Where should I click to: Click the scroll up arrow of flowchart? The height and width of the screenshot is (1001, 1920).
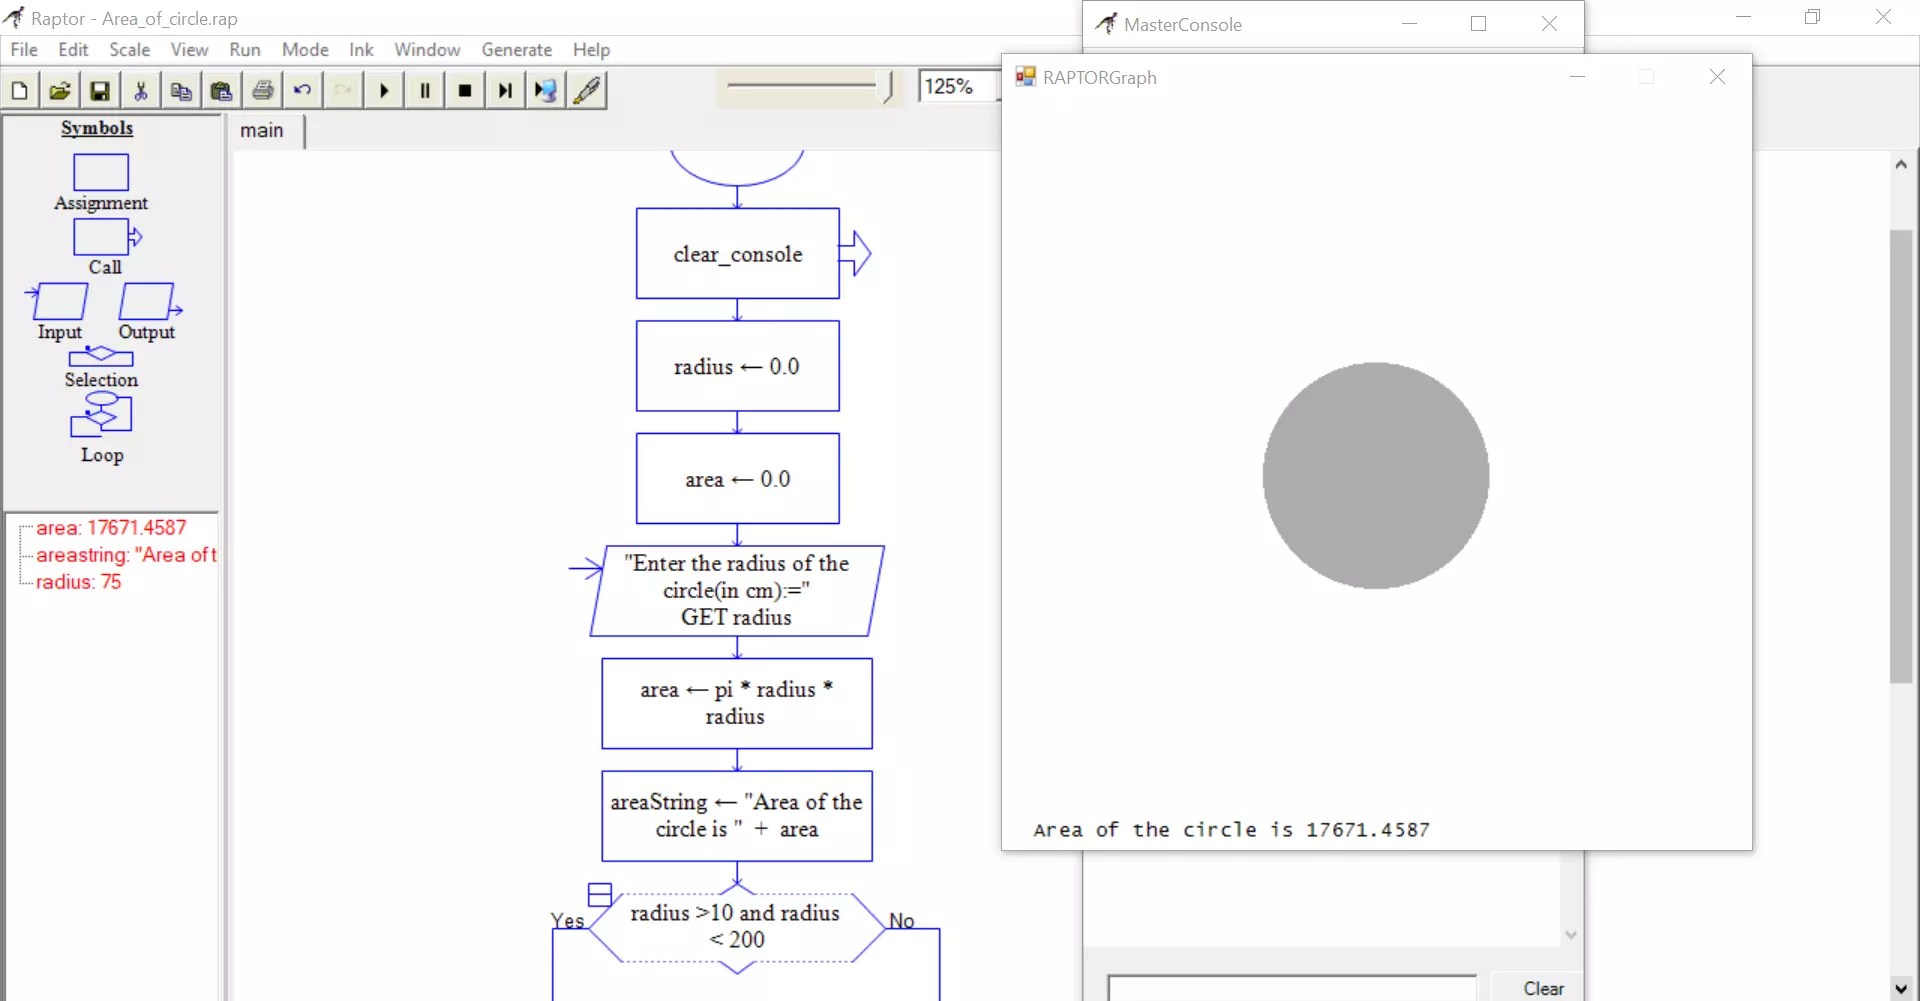click(1901, 164)
